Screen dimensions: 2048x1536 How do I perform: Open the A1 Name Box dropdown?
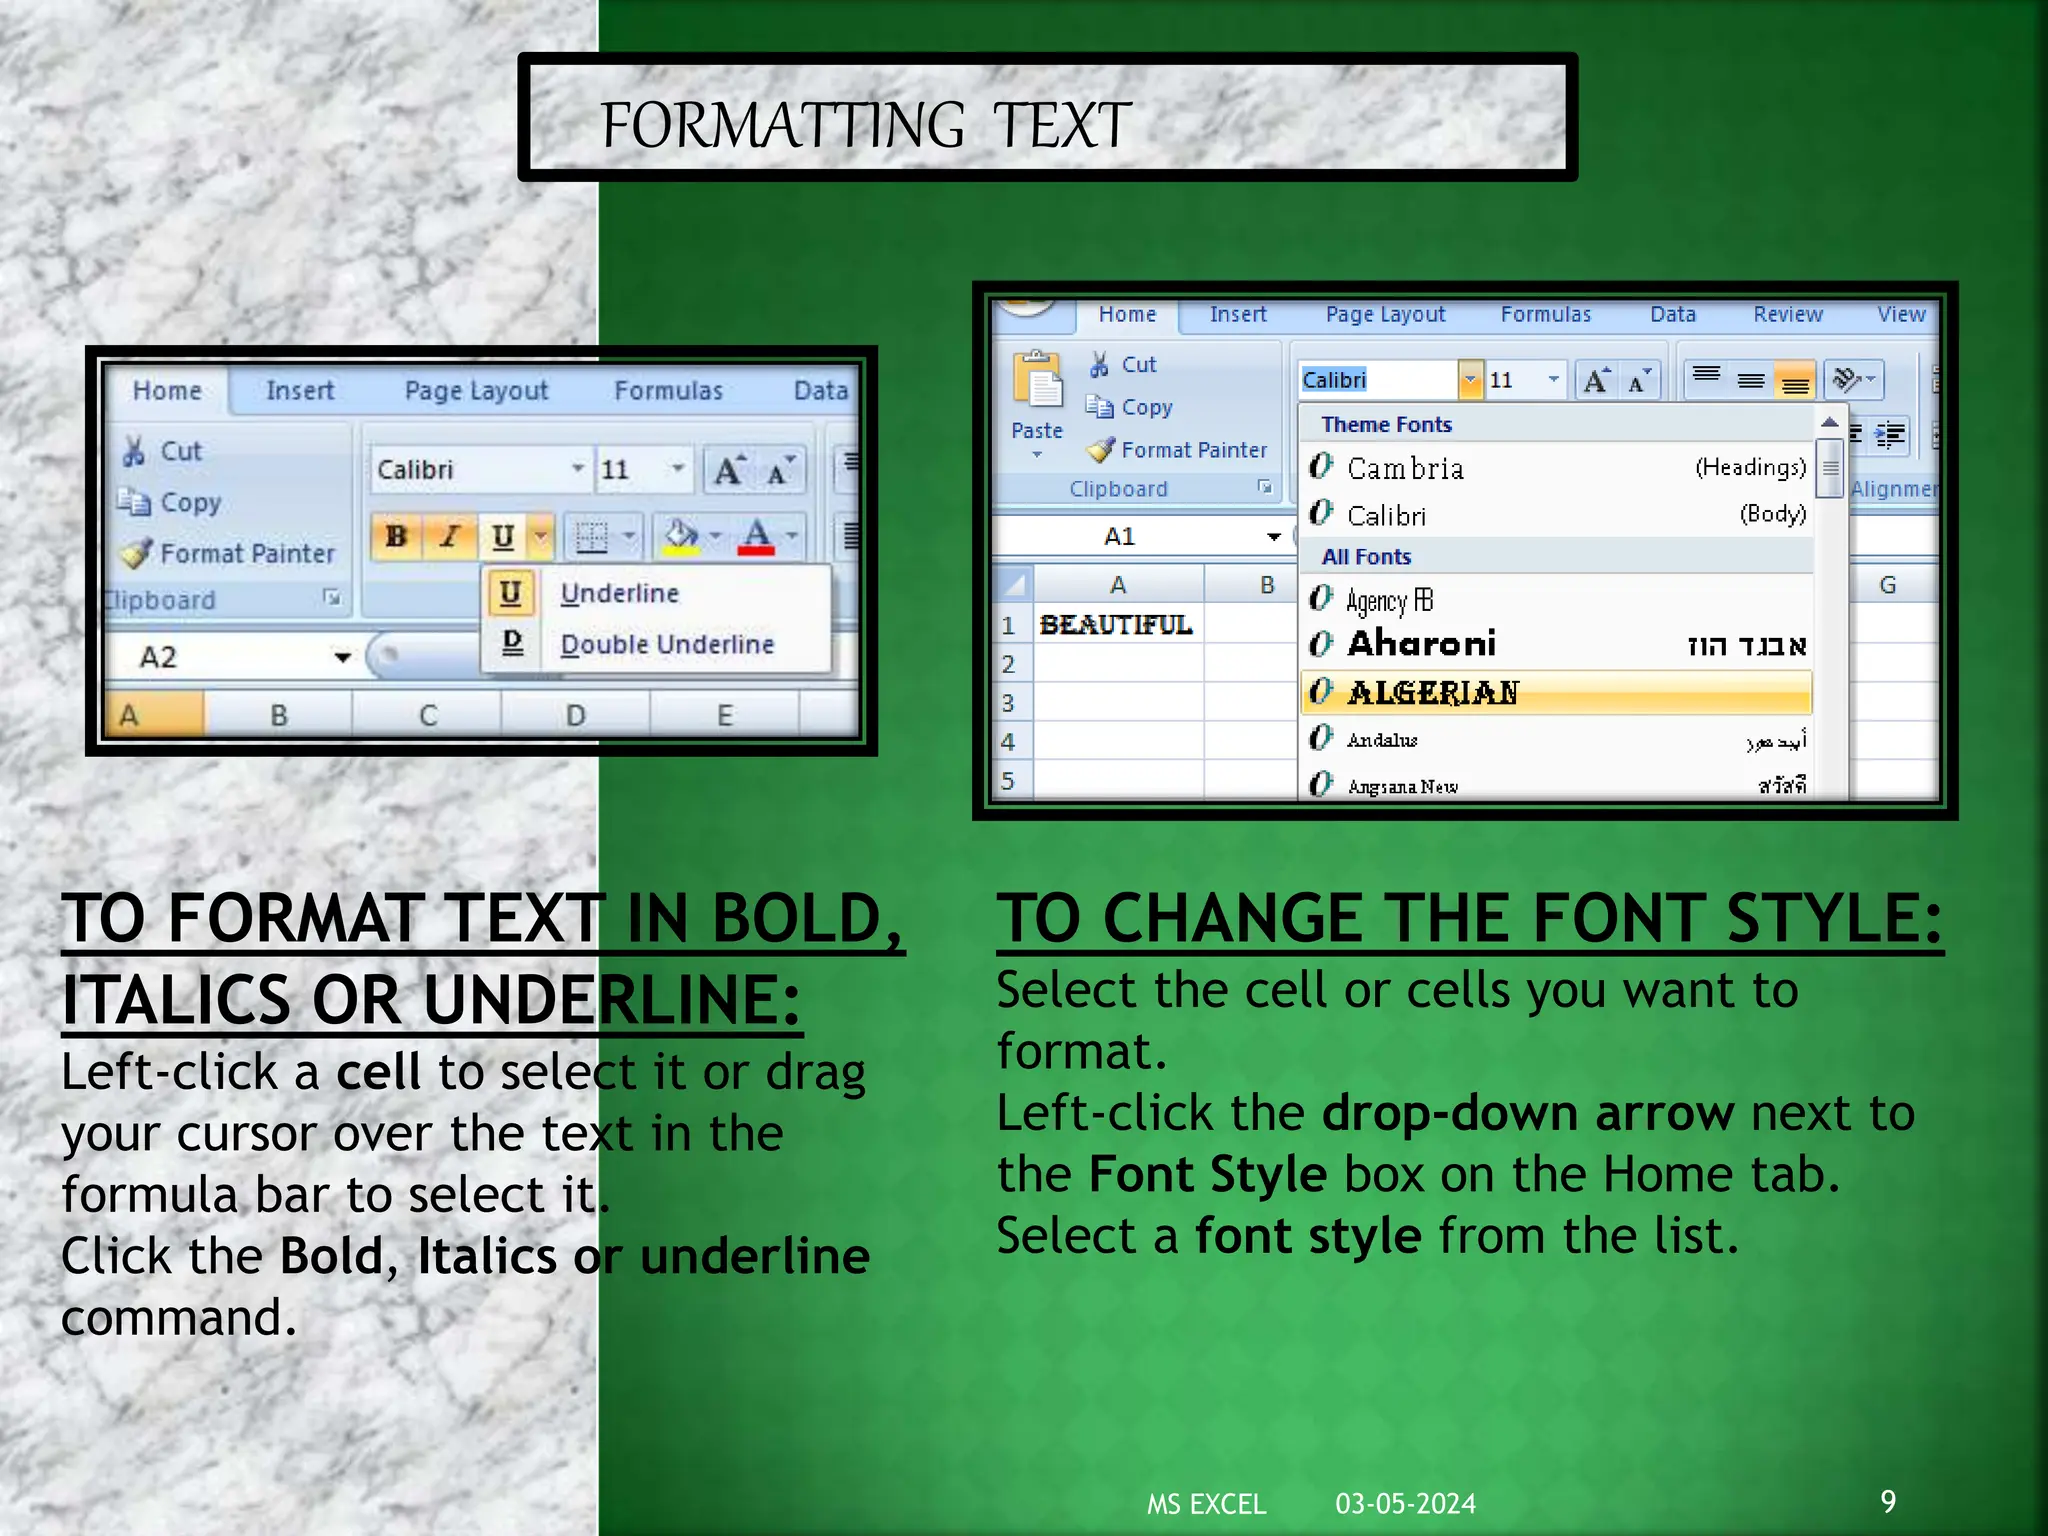(1274, 537)
